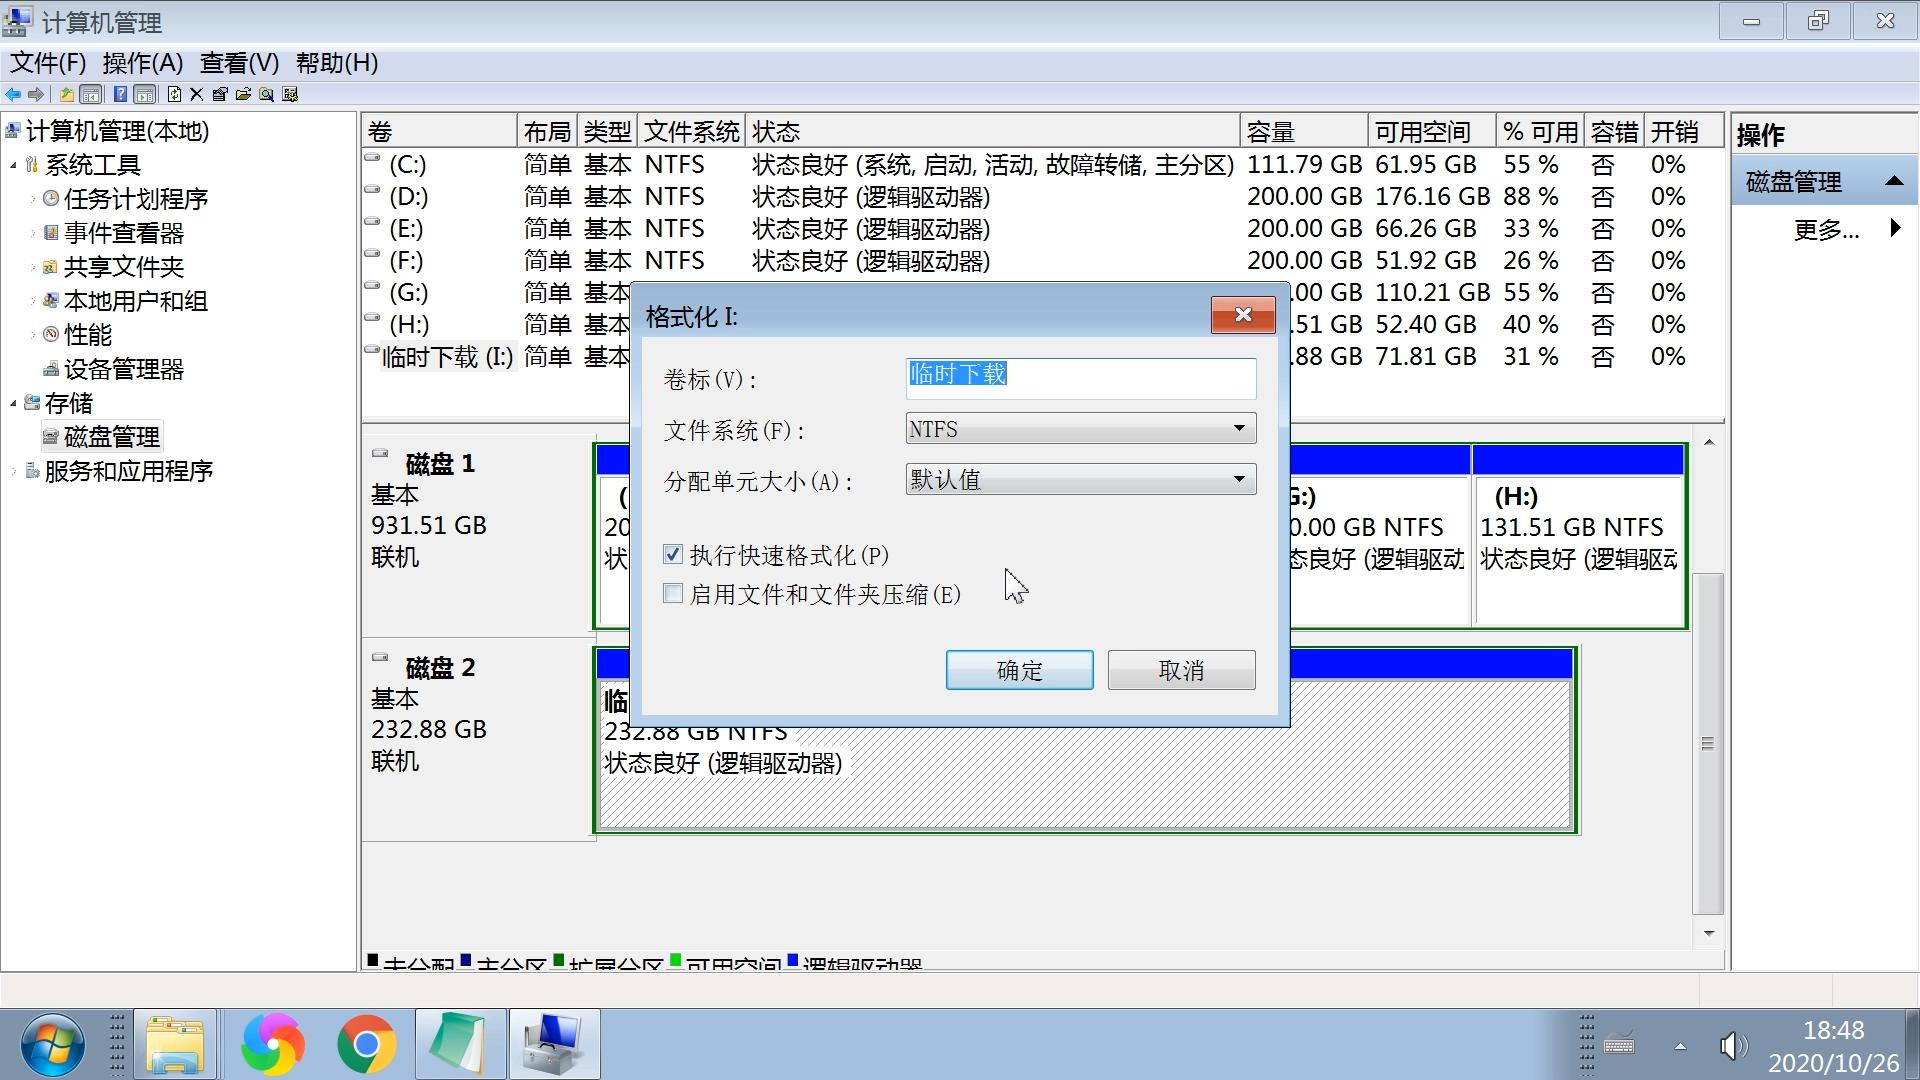This screenshot has height=1080, width=1920.
Task: Open the Properties icon in the toolbar
Action: click(220, 94)
